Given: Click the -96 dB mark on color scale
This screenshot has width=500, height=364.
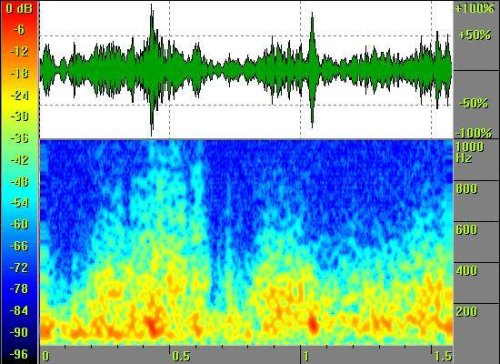Looking at the screenshot, I should (x=19, y=354).
